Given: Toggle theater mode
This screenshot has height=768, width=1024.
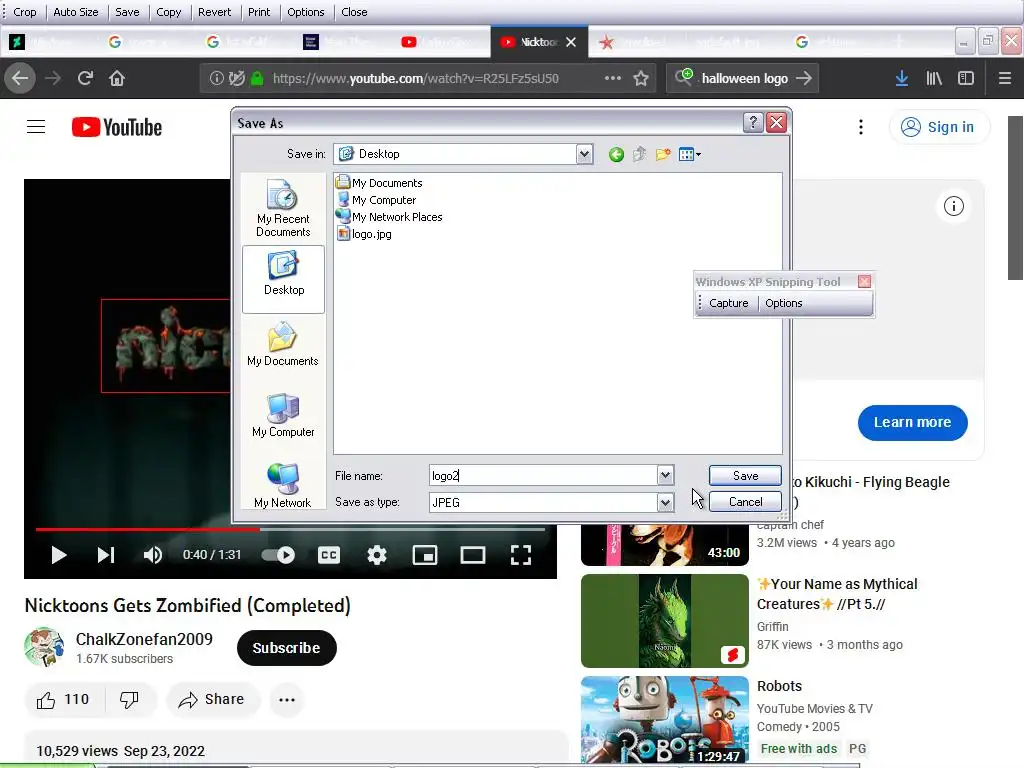Looking at the screenshot, I should (473, 555).
